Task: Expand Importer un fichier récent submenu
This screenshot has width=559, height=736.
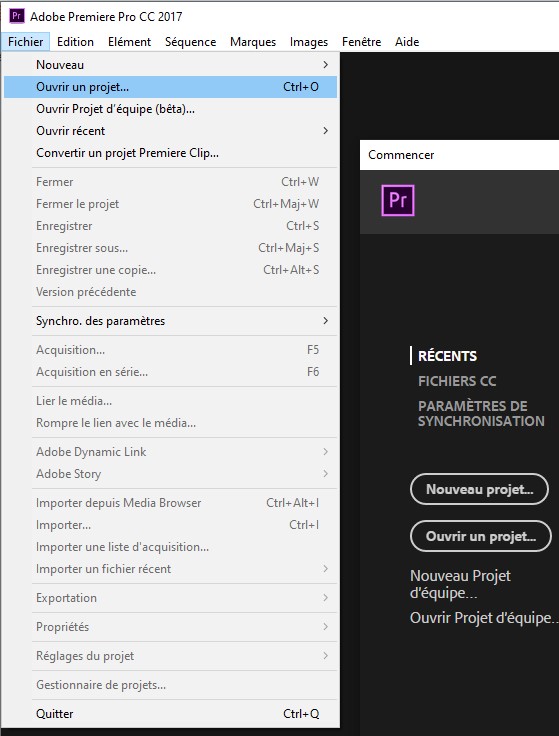Action: 170,569
